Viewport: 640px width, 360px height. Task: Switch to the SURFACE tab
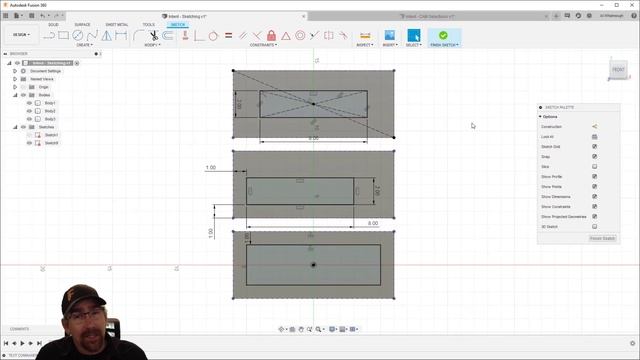click(x=82, y=25)
